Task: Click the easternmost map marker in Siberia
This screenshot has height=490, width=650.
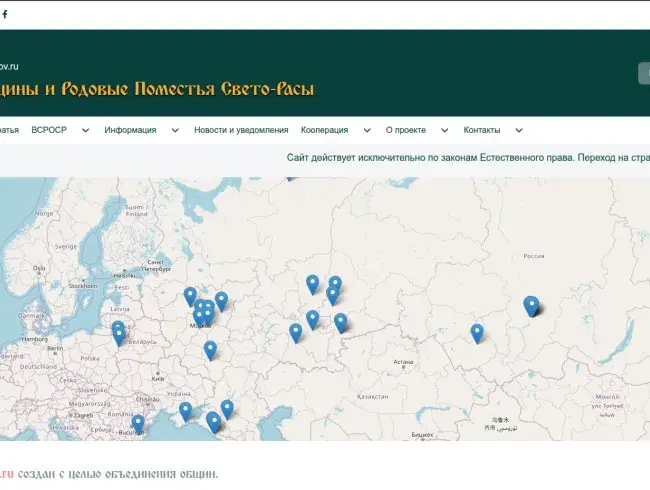Action: [x=532, y=305]
